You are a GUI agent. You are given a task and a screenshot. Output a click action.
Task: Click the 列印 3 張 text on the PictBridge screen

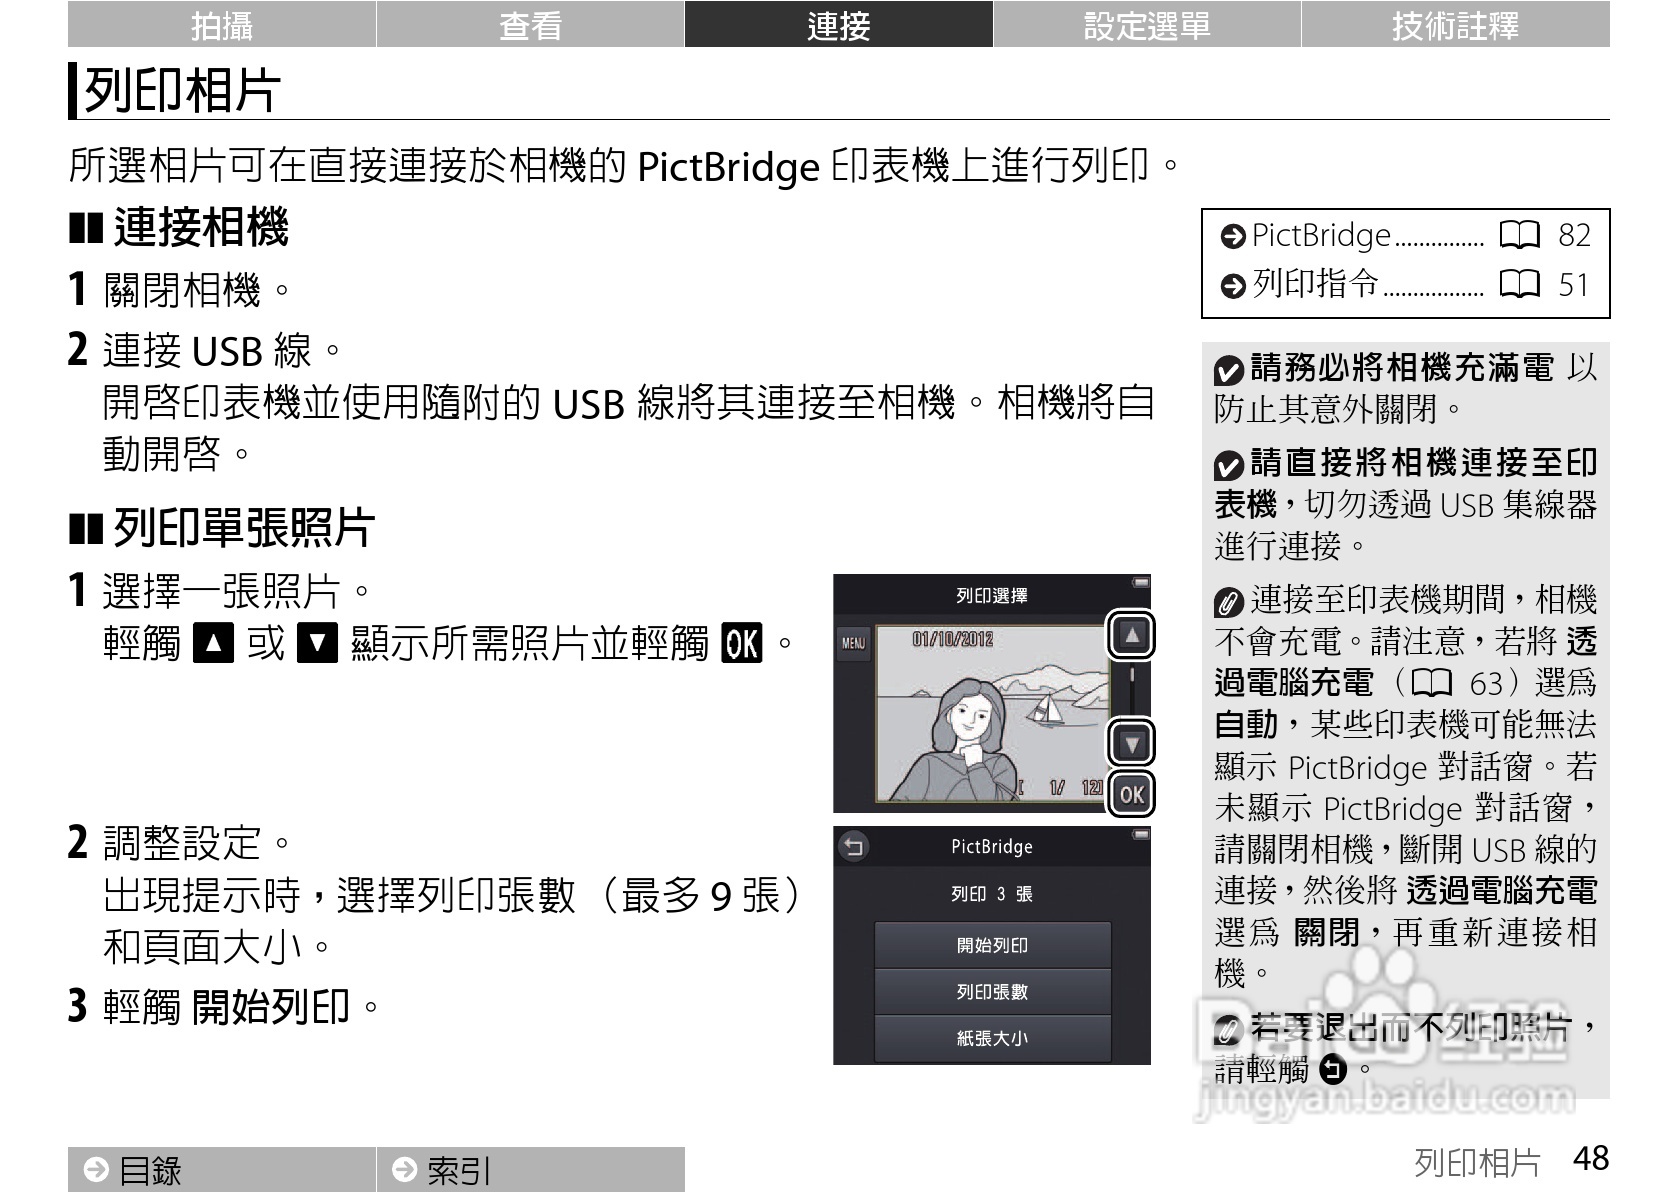tap(992, 894)
